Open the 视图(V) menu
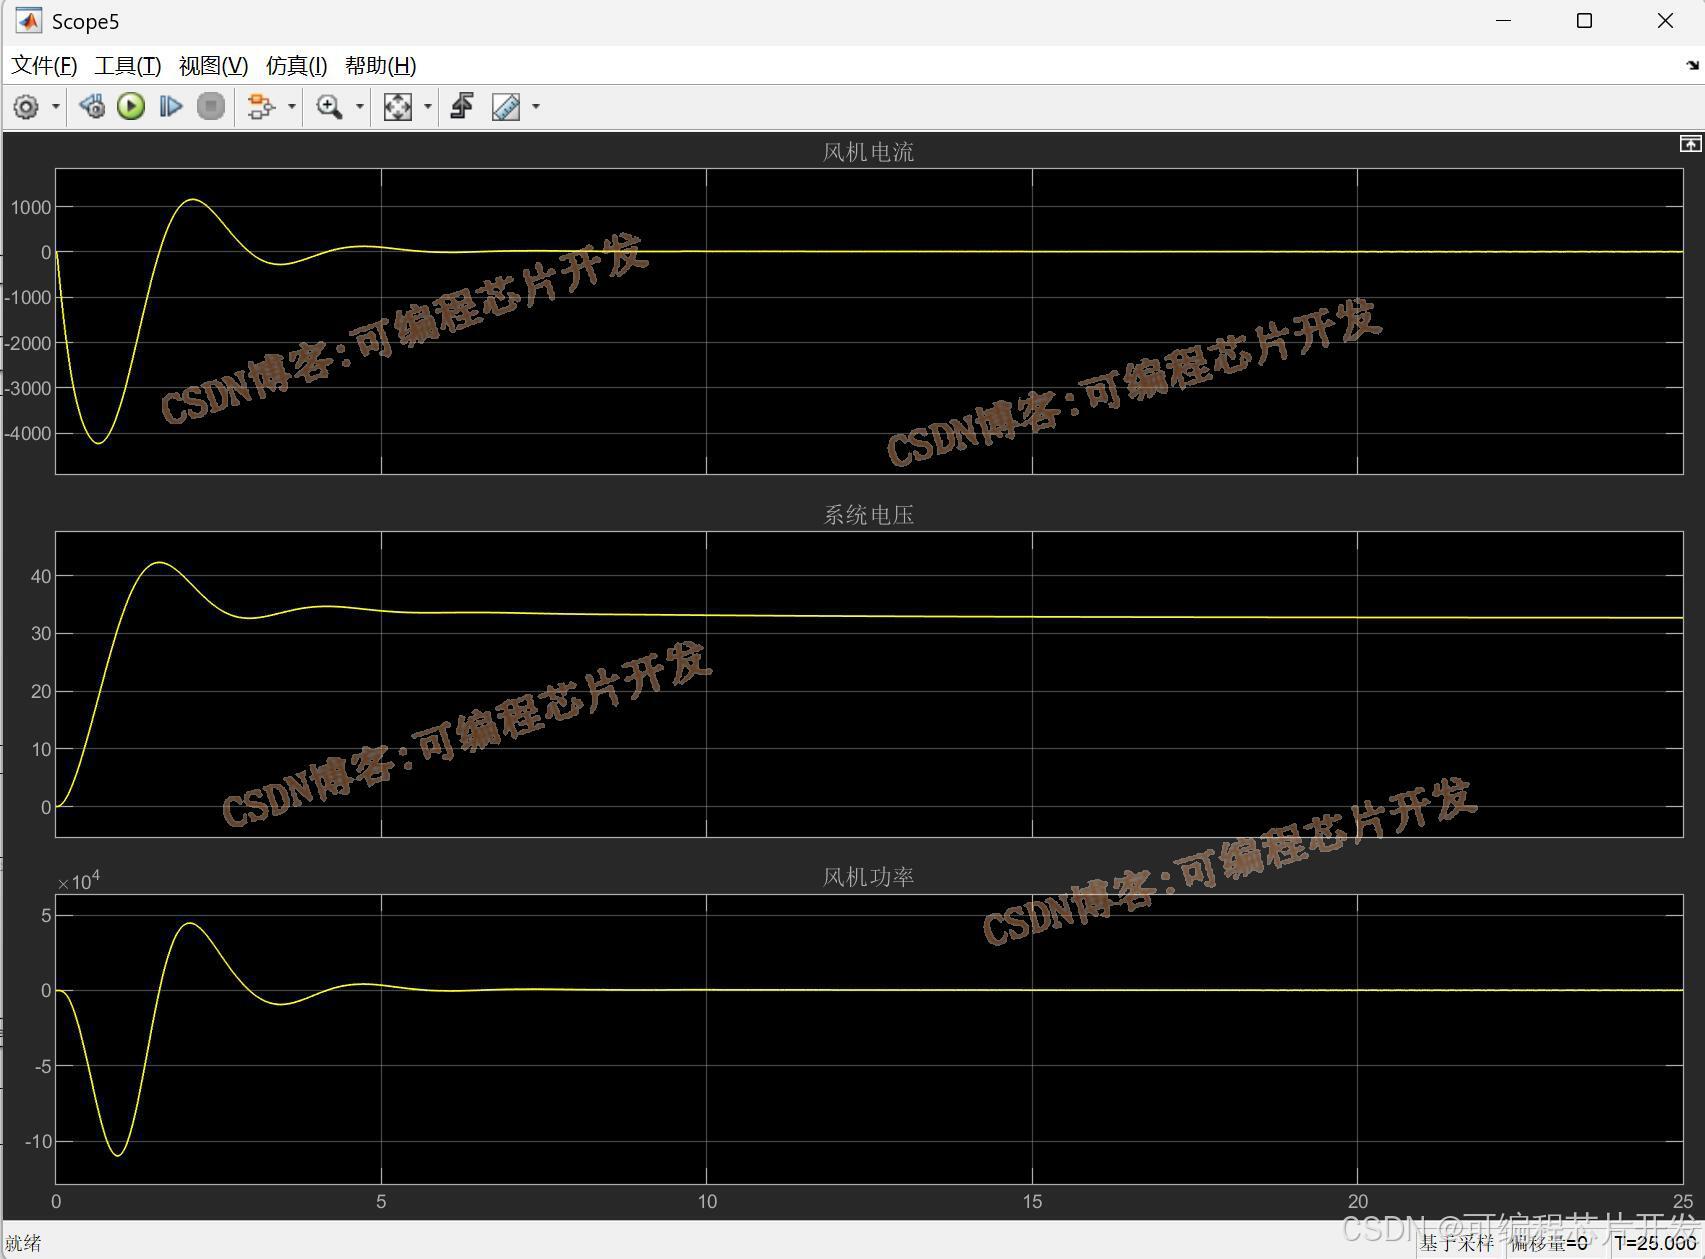 (213, 66)
